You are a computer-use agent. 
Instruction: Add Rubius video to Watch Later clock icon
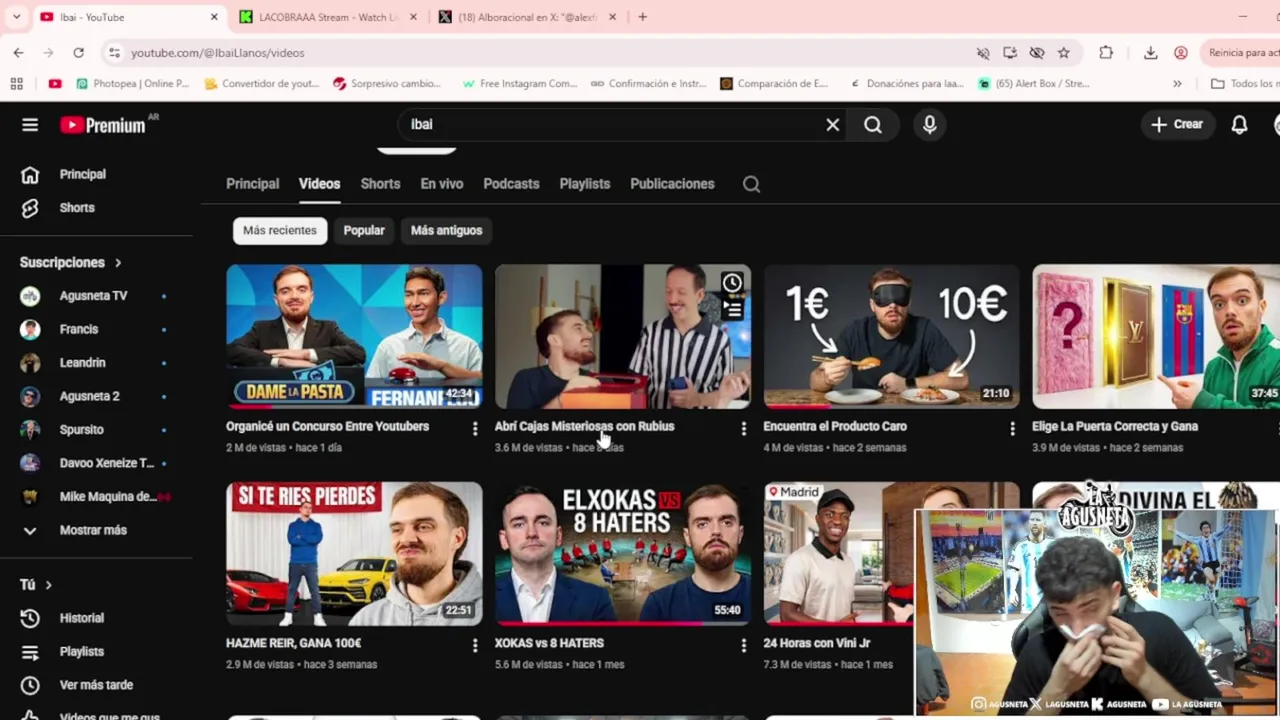pos(733,283)
